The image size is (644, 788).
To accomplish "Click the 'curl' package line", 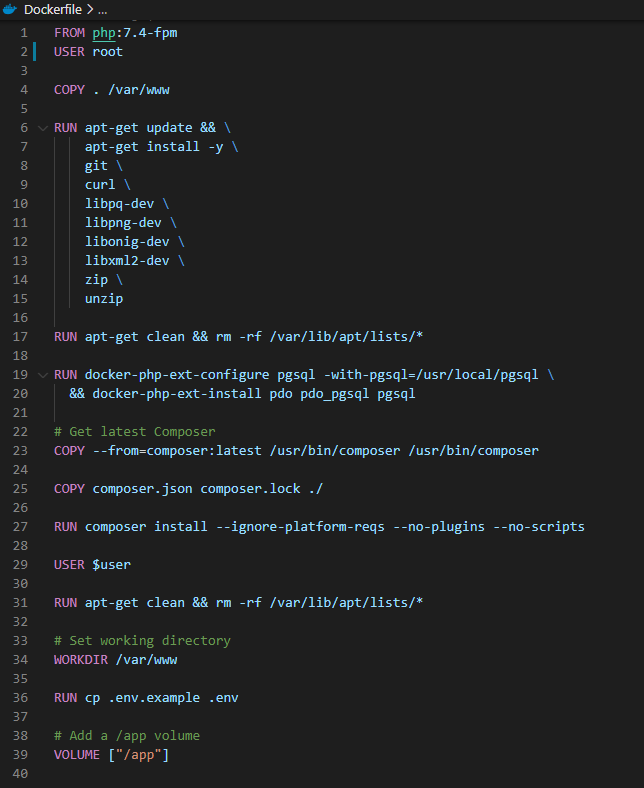I will (100, 185).
